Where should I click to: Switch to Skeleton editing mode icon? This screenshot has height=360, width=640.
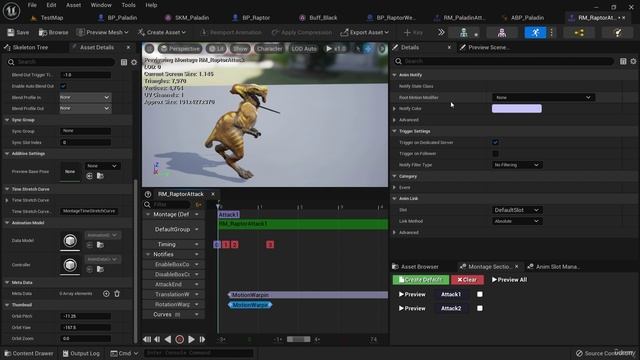(x=463, y=33)
